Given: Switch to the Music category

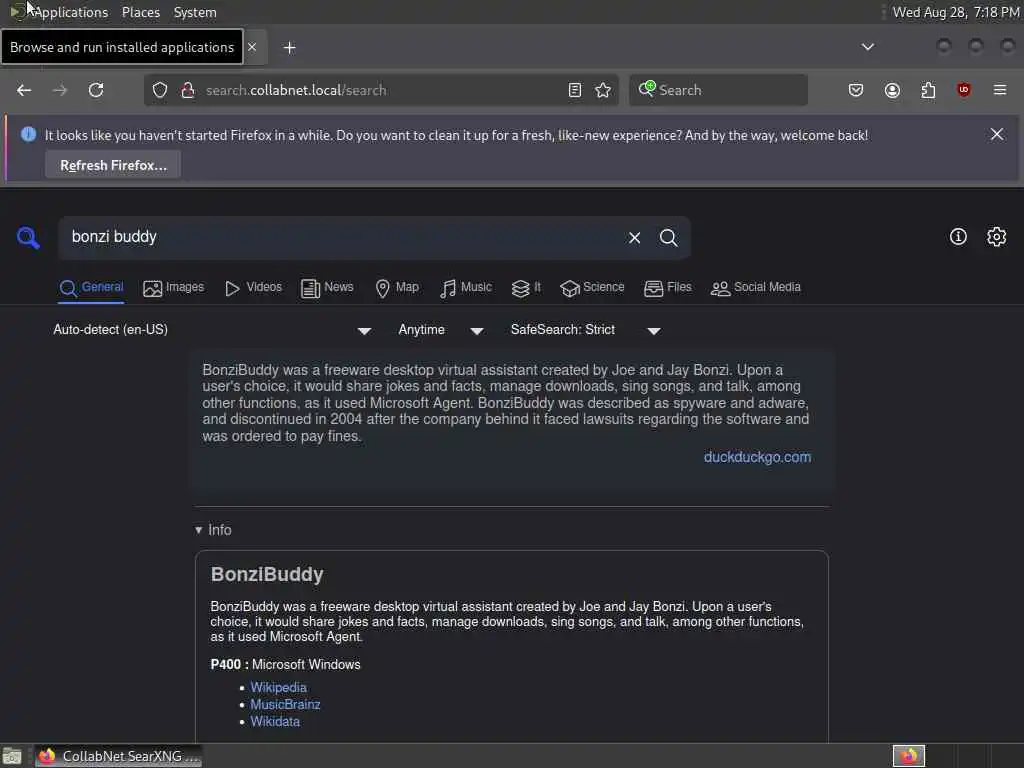Looking at the screenshot, I should pos(466,287).
